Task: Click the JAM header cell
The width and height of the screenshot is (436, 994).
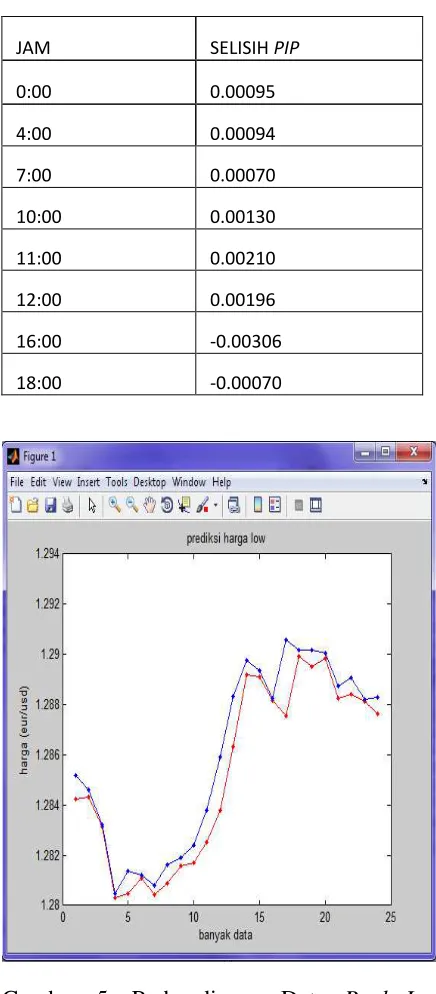Action: (x=98, y=39)
